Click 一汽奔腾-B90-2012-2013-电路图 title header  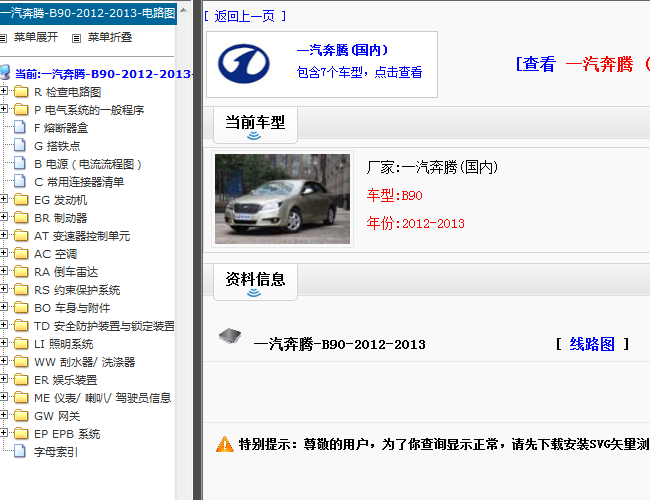pyautogui.click(x=88, y=13)
